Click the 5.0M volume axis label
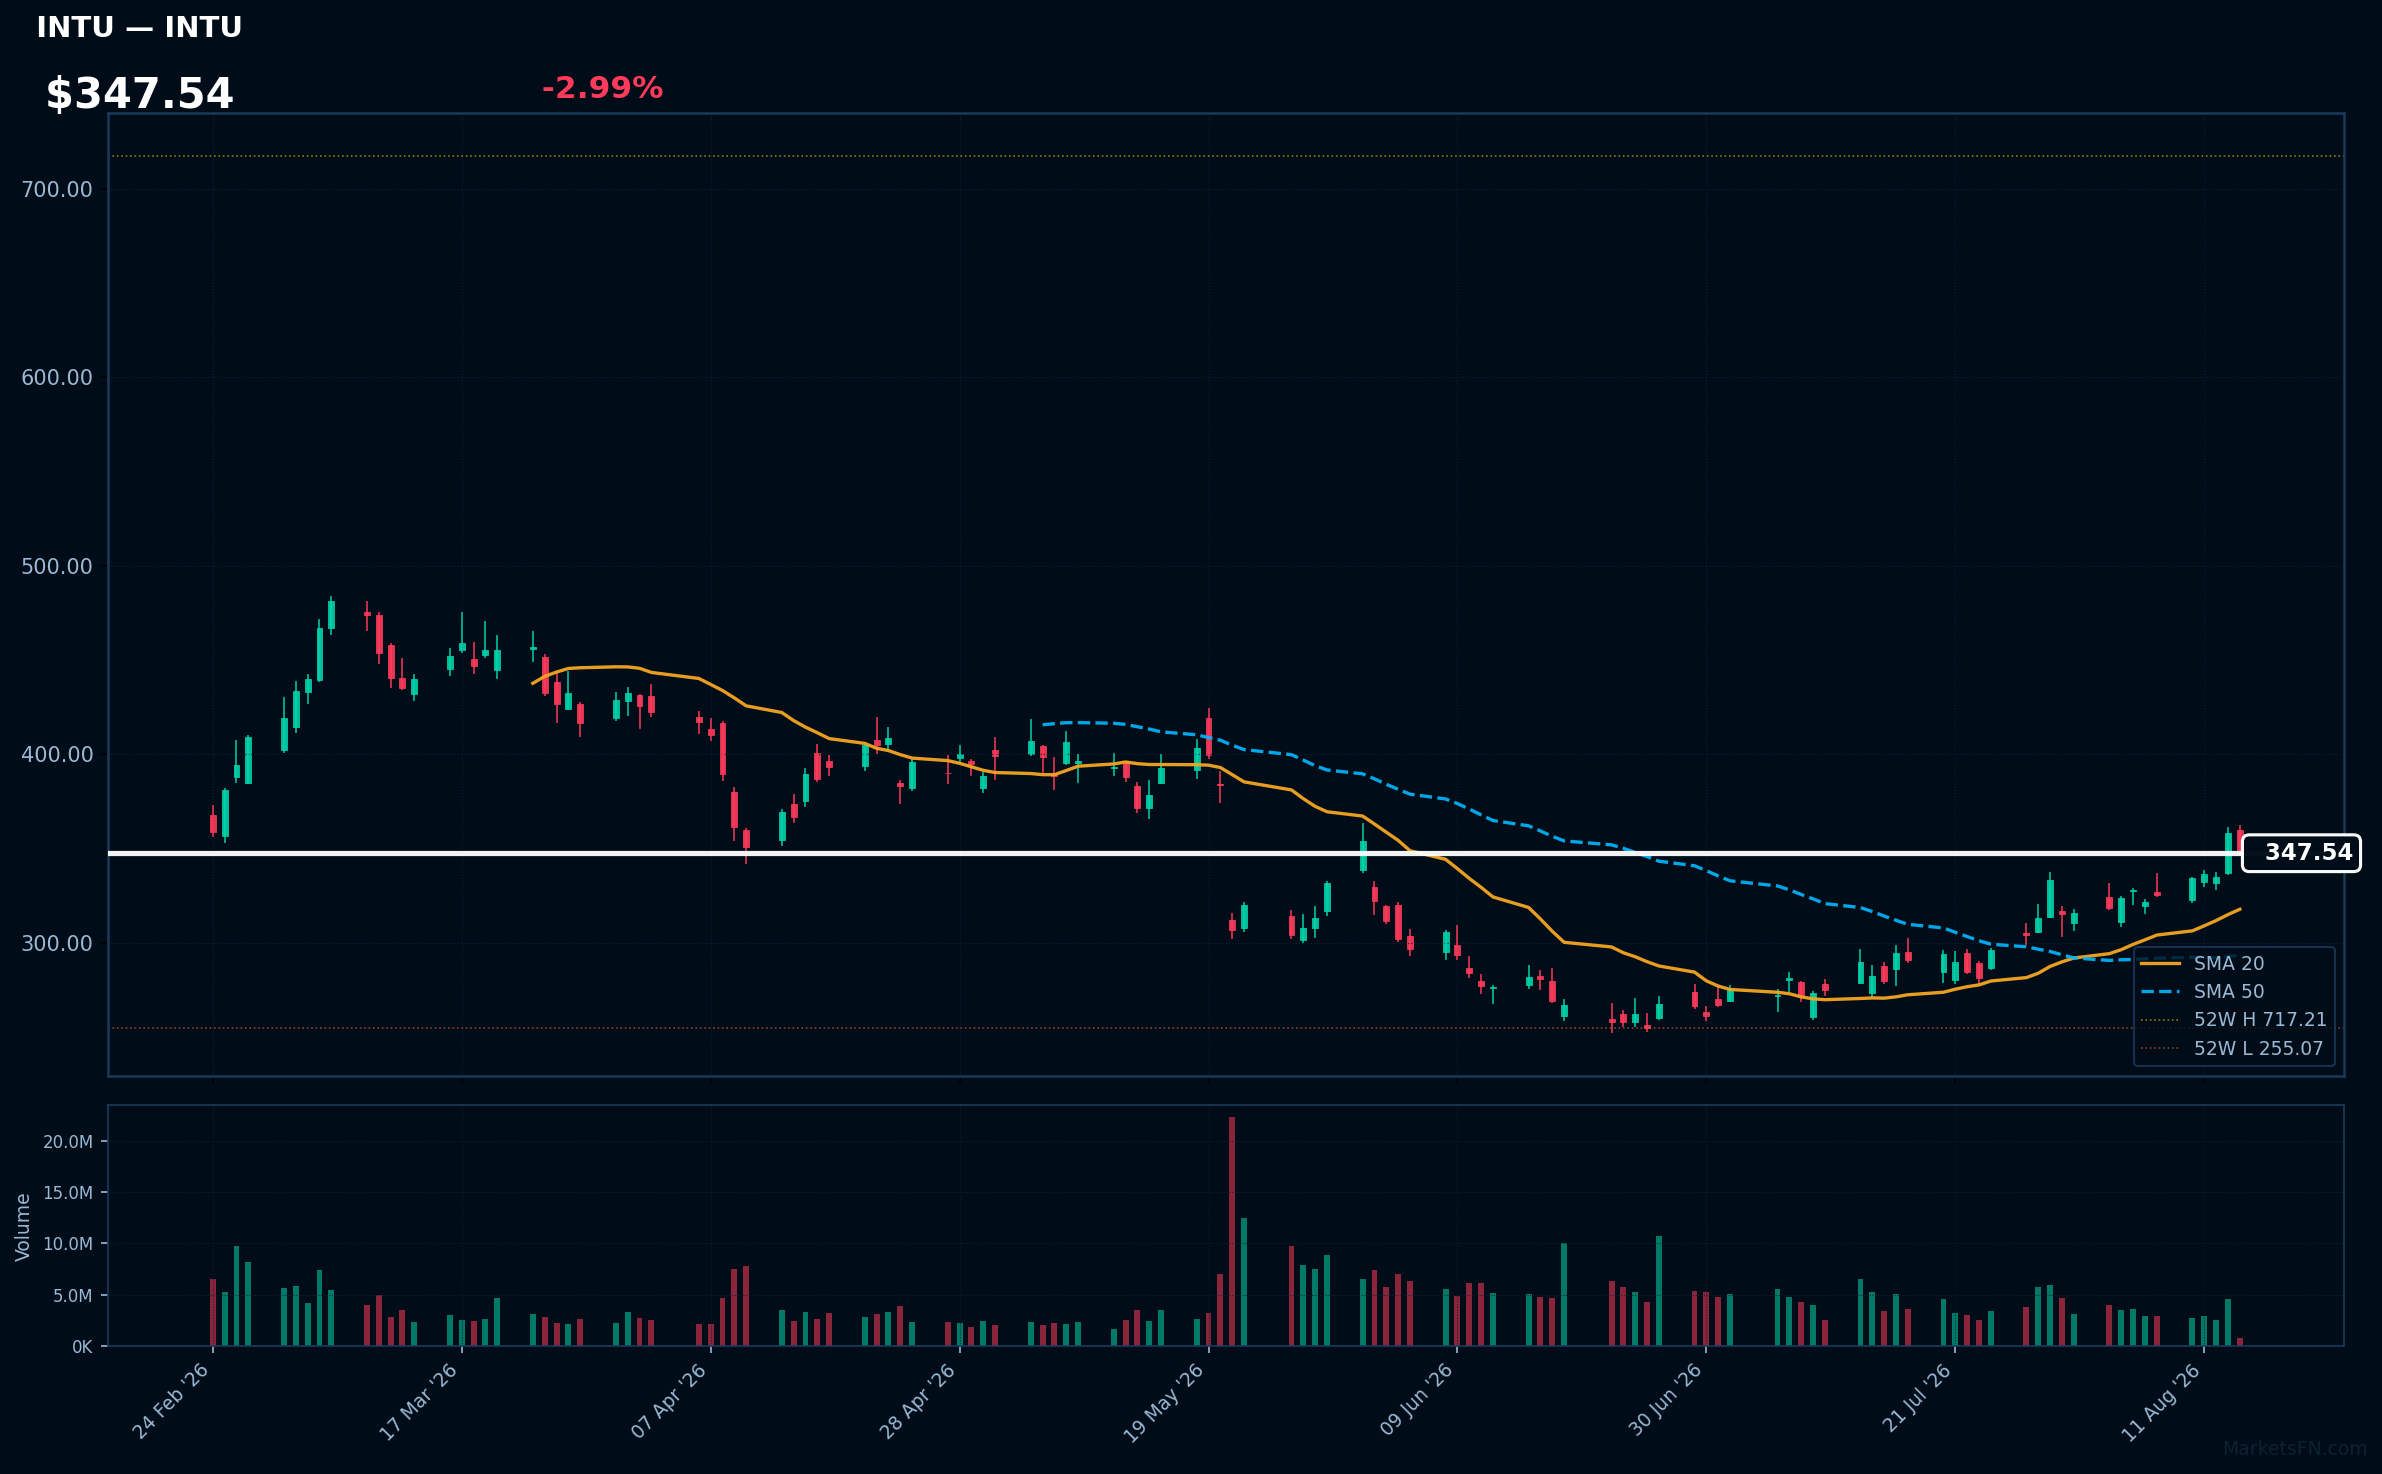 pos(73,1295)
